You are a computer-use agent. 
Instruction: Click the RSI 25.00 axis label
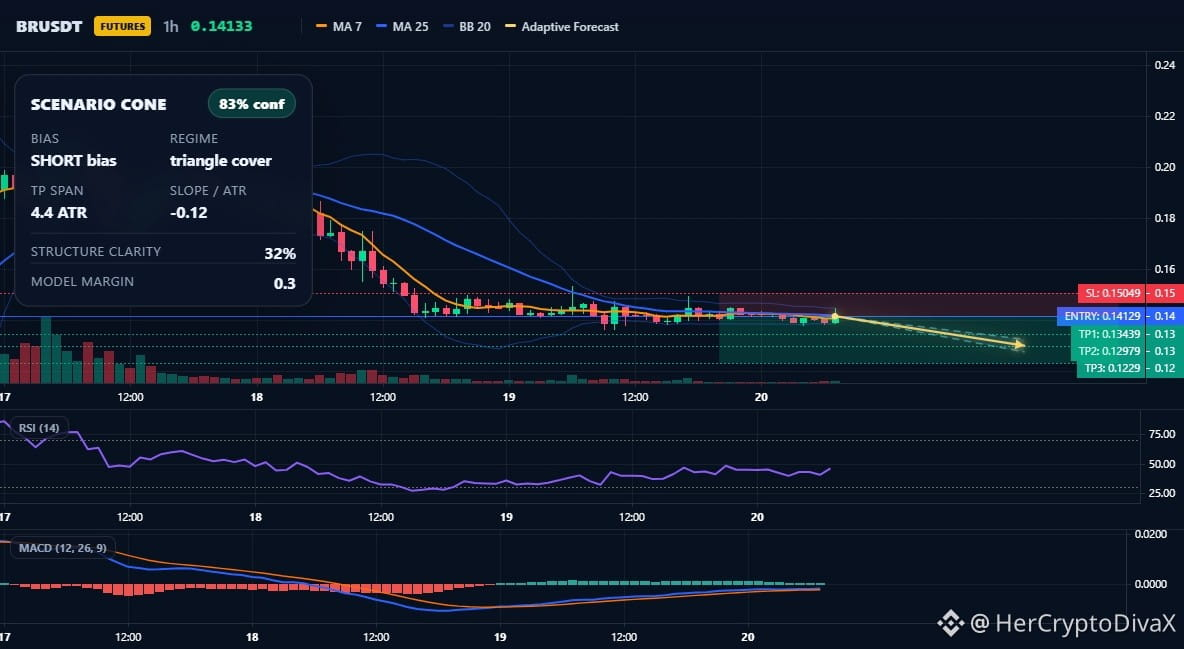coord(1161,493)
